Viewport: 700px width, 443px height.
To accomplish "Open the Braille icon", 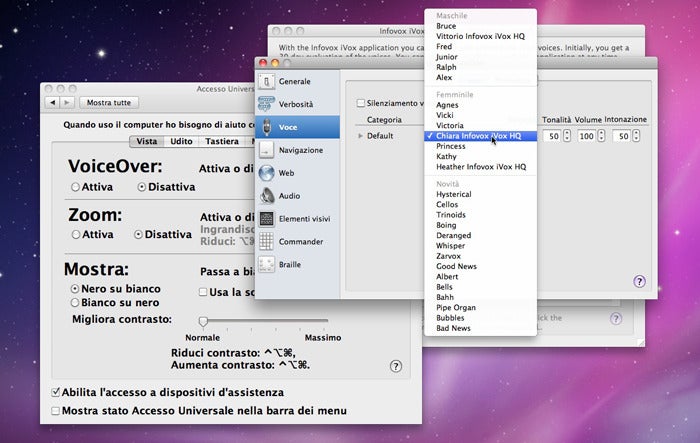I will (267, 264).
